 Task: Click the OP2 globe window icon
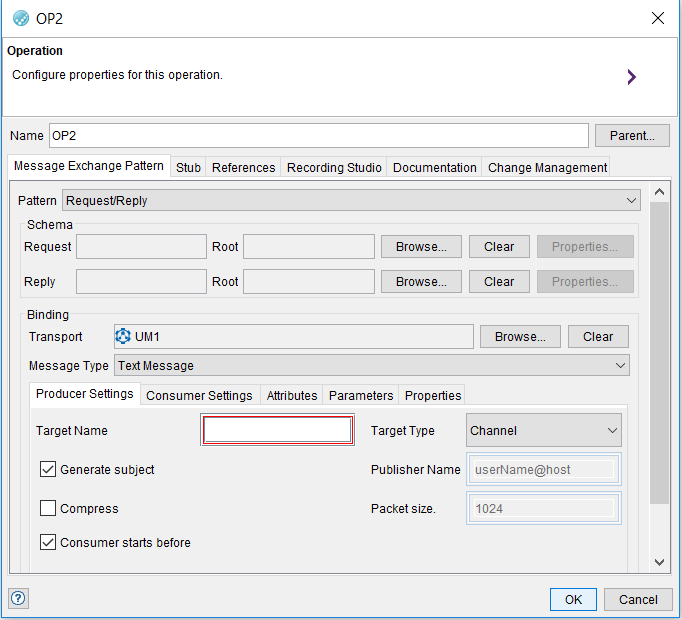tap(21, 18)
